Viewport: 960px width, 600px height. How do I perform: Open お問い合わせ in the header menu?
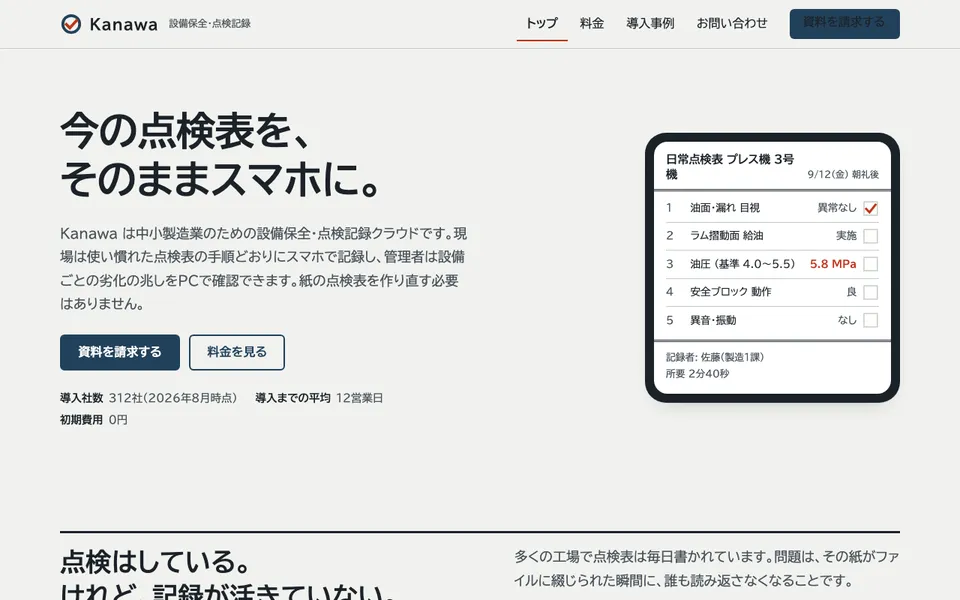pos(732,23)
